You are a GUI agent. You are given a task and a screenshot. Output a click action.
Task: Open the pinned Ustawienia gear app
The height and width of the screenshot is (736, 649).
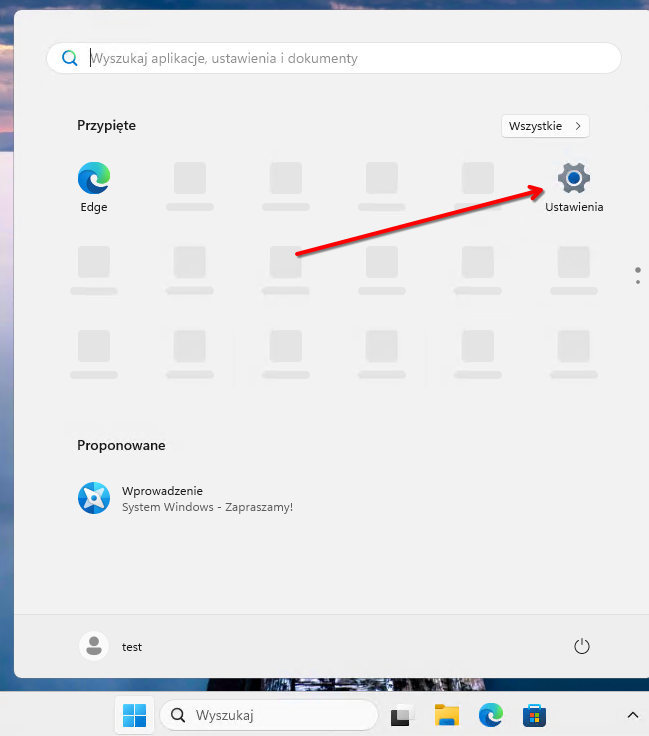573,179
